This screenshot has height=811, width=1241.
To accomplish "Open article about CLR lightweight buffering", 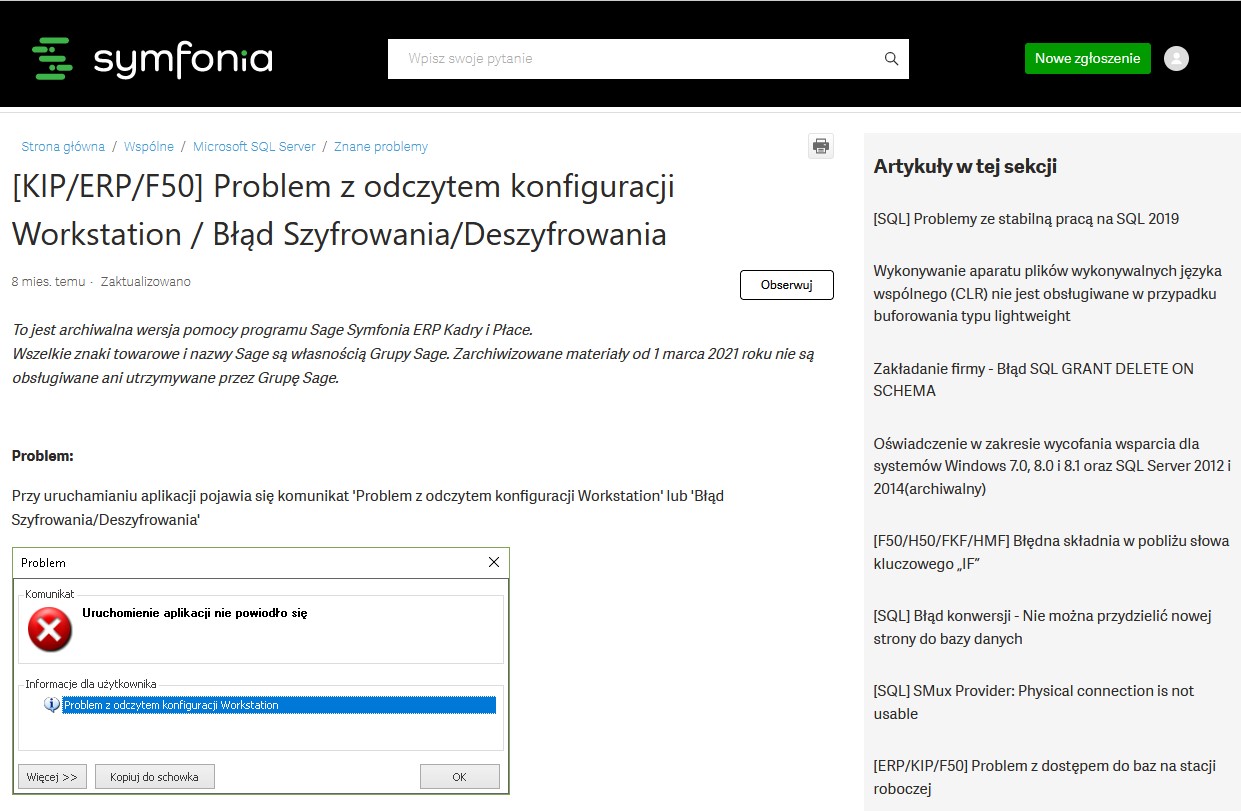I will [x=1046, y=293].
